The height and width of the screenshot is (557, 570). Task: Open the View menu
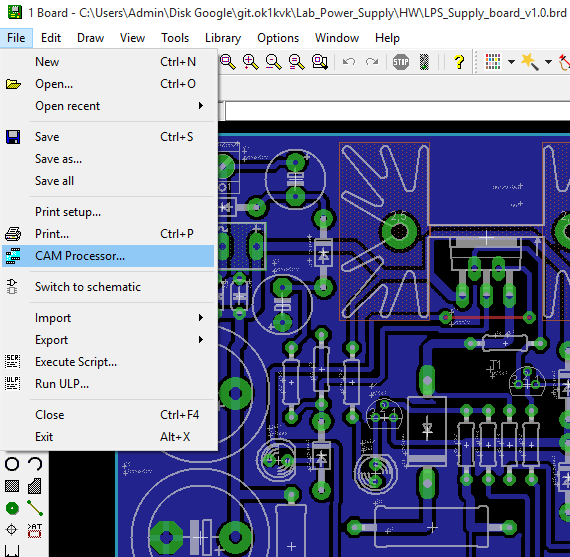[133, 38]
